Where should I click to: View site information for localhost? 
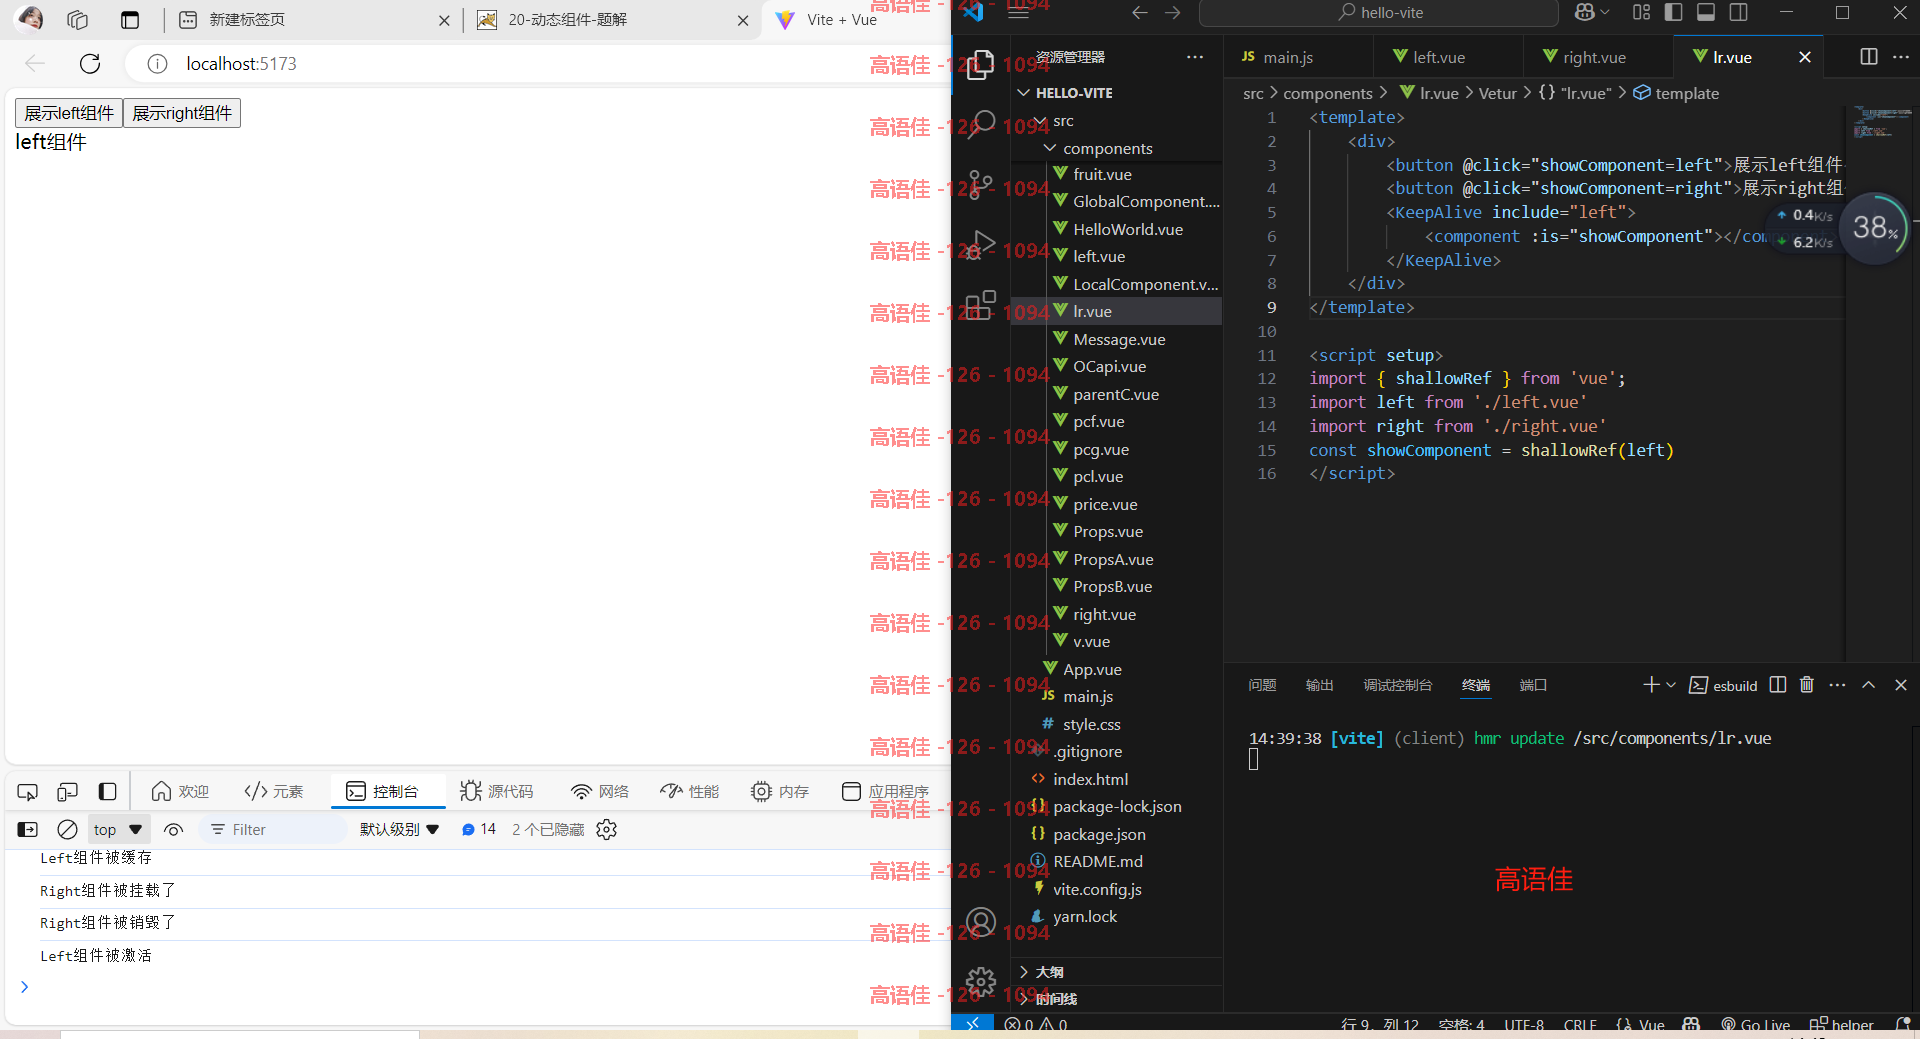tap(157, 64)
